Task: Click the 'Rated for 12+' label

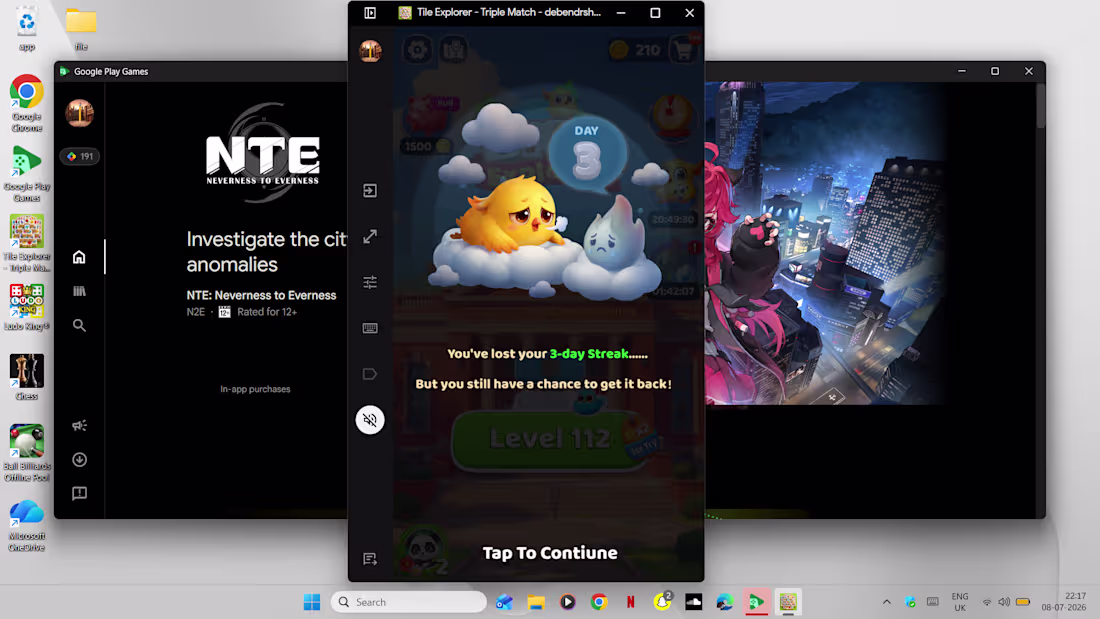Action: coord(267,312)
